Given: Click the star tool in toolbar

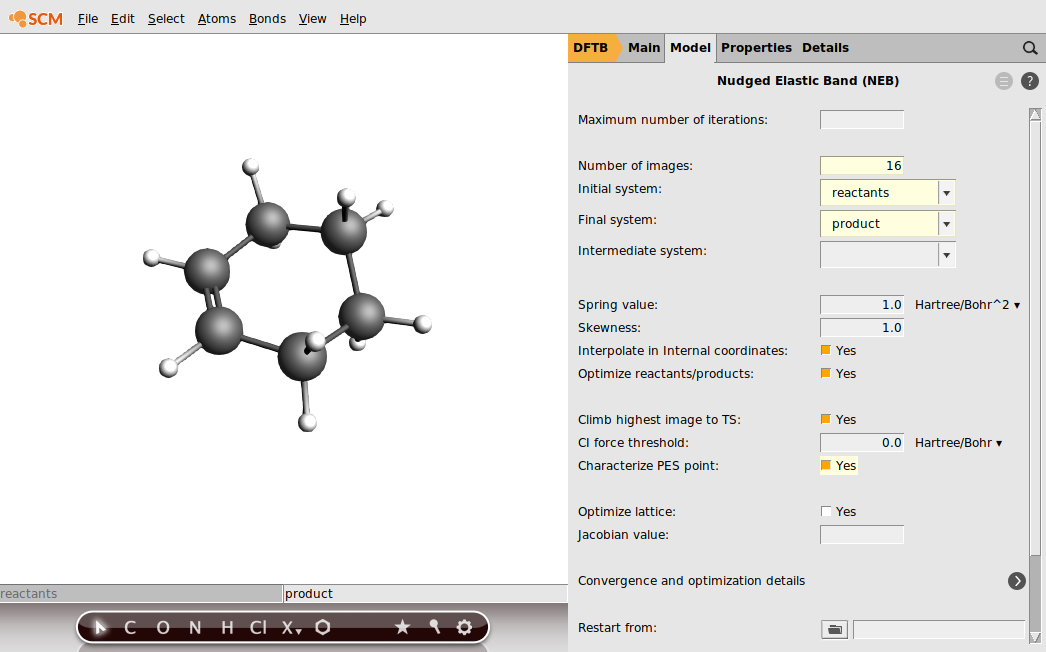Looking at the screenshot, I should pos(402,627).
